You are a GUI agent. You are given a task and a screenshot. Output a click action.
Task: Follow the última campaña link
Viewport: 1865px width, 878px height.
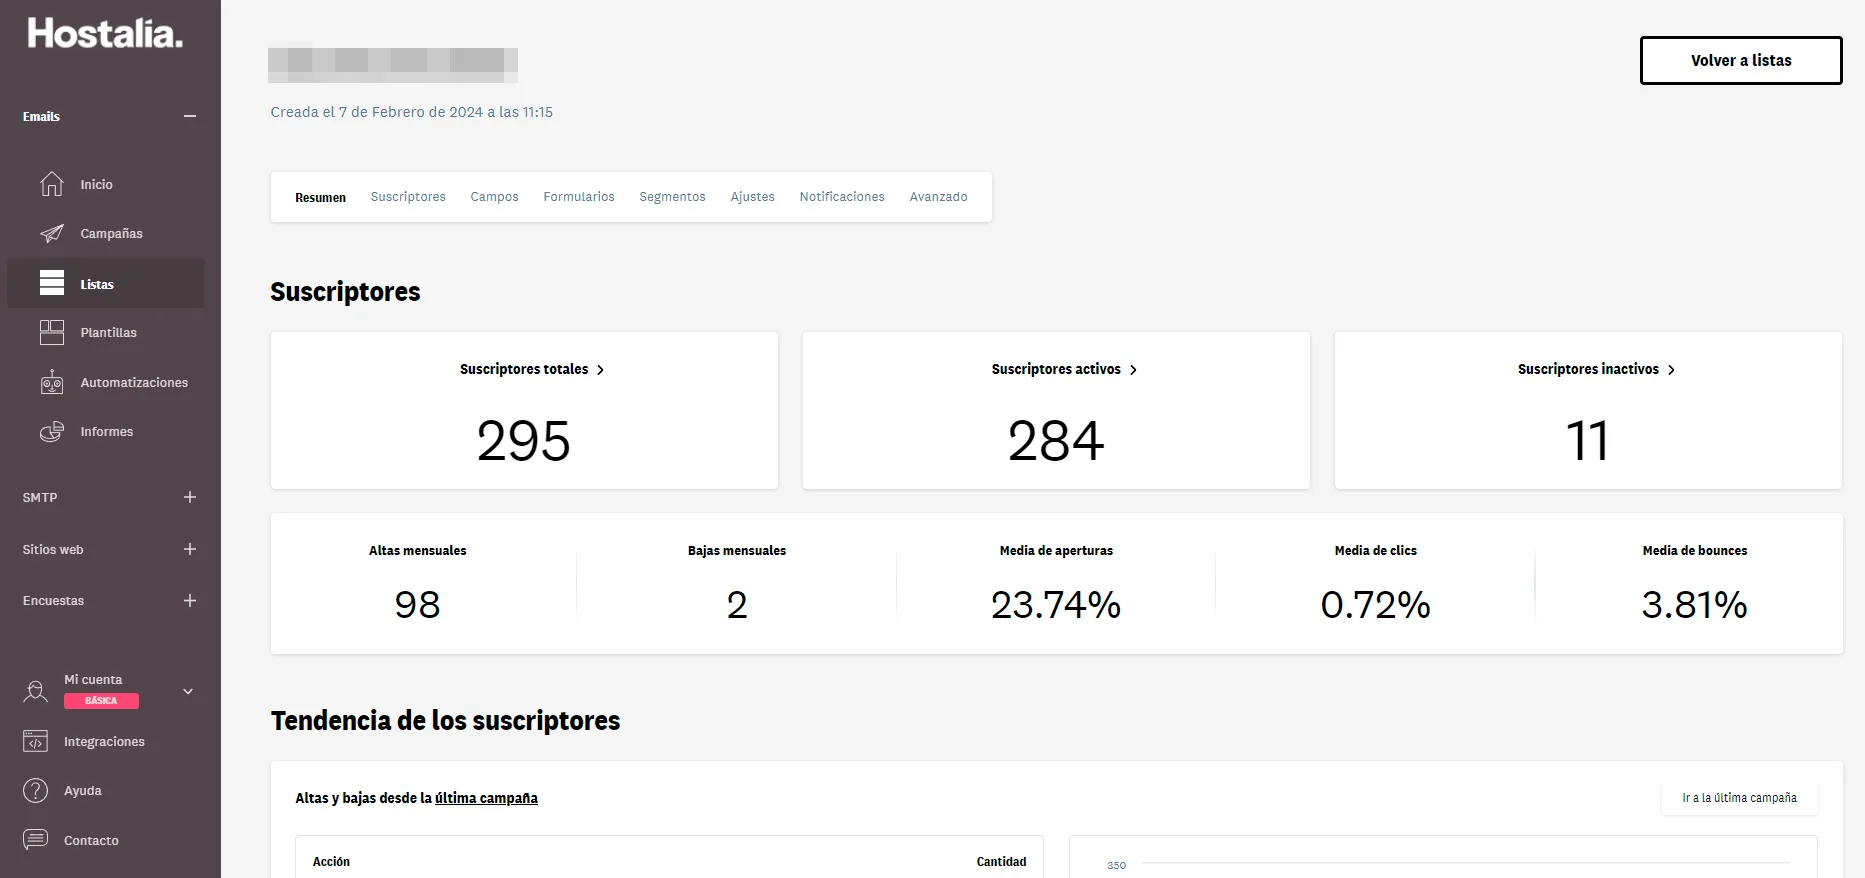(x=486, y=798)
